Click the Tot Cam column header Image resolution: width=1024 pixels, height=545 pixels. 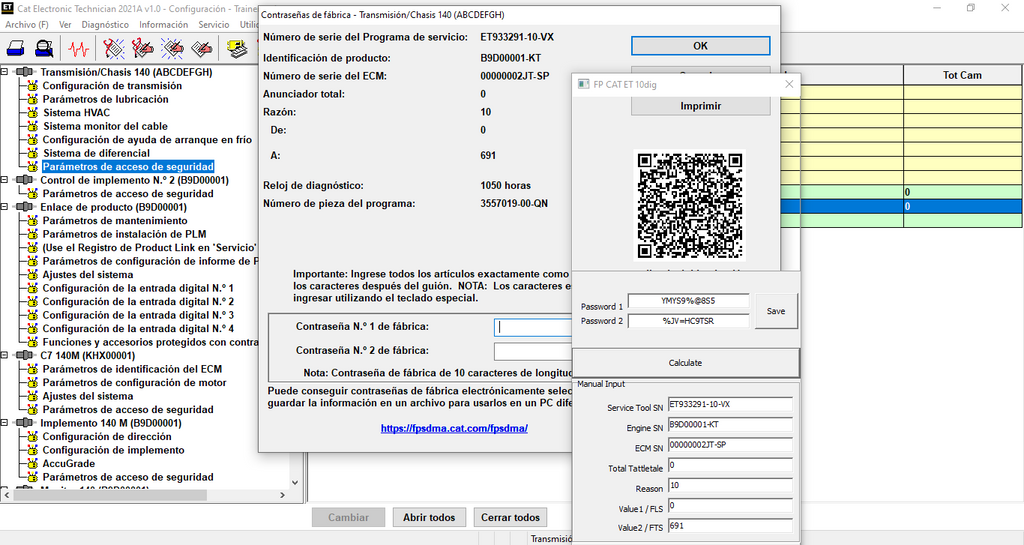(962, 75)
